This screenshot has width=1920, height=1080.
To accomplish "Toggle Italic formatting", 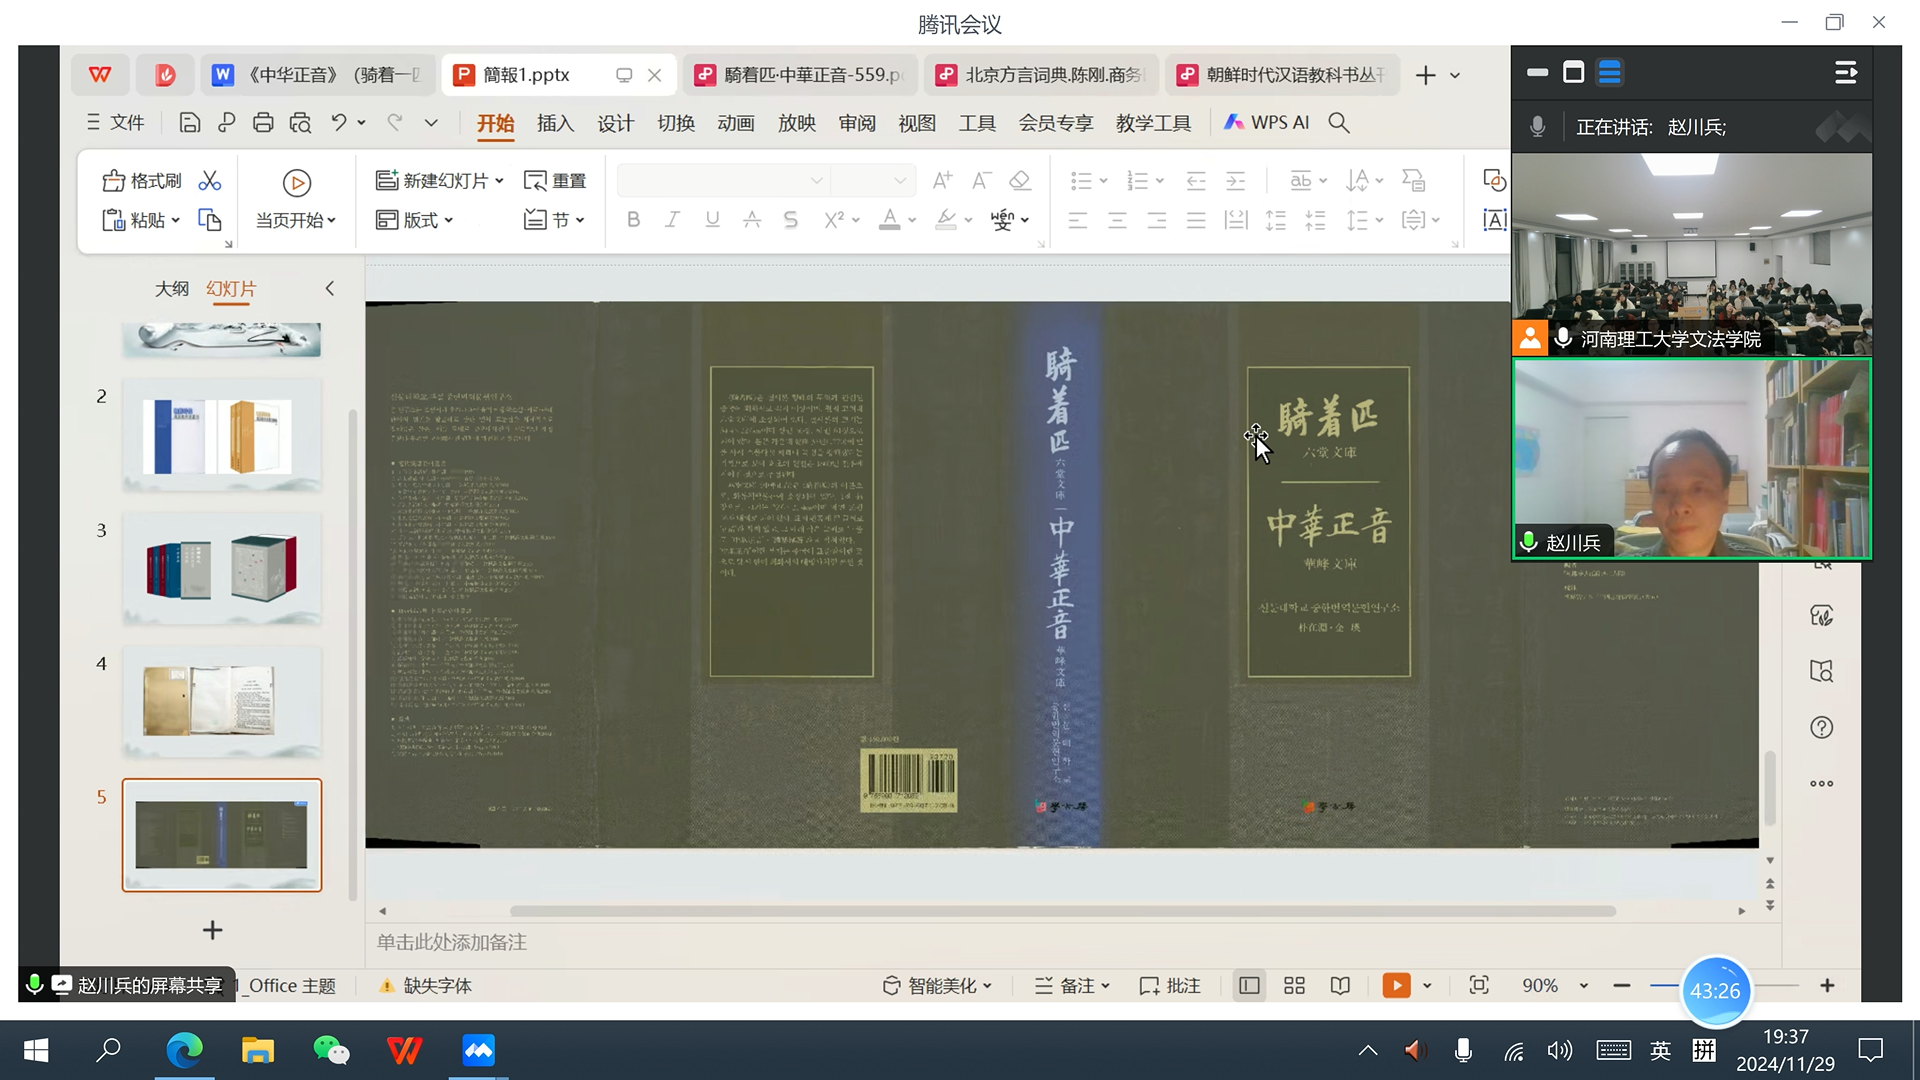I will point(672,220).
